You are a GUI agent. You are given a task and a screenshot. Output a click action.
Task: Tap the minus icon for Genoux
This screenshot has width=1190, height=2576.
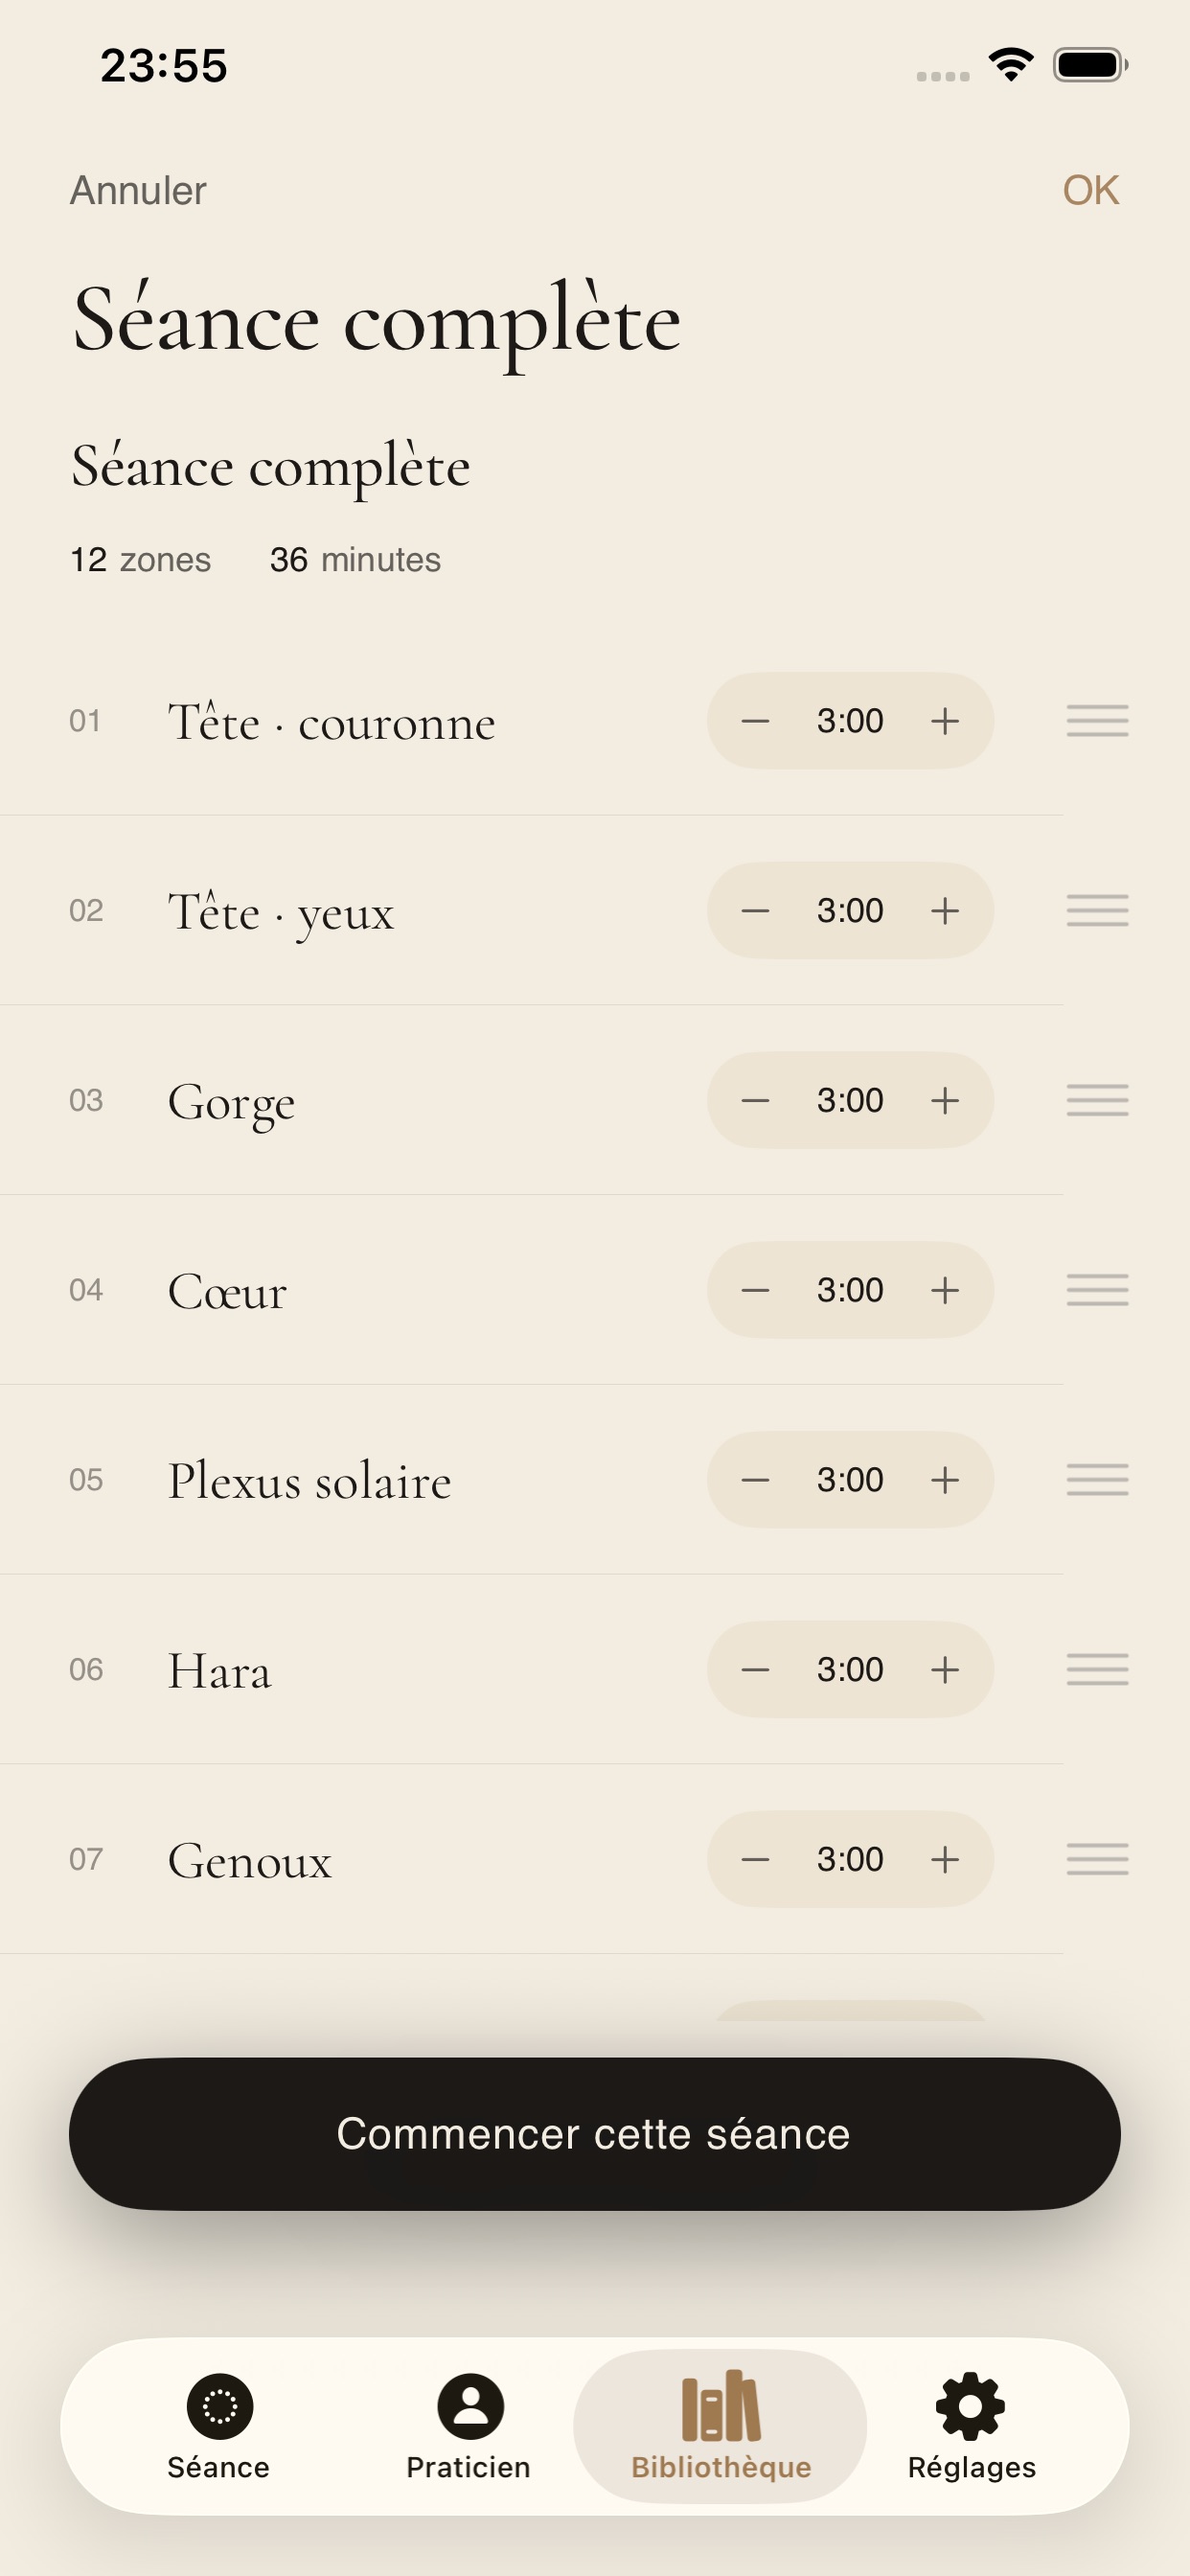click(755, 1859)
